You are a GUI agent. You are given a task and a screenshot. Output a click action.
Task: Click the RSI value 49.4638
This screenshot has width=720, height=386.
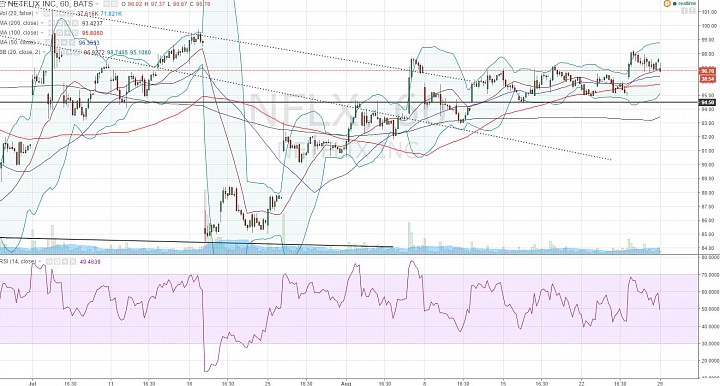(x=90, y=262)
